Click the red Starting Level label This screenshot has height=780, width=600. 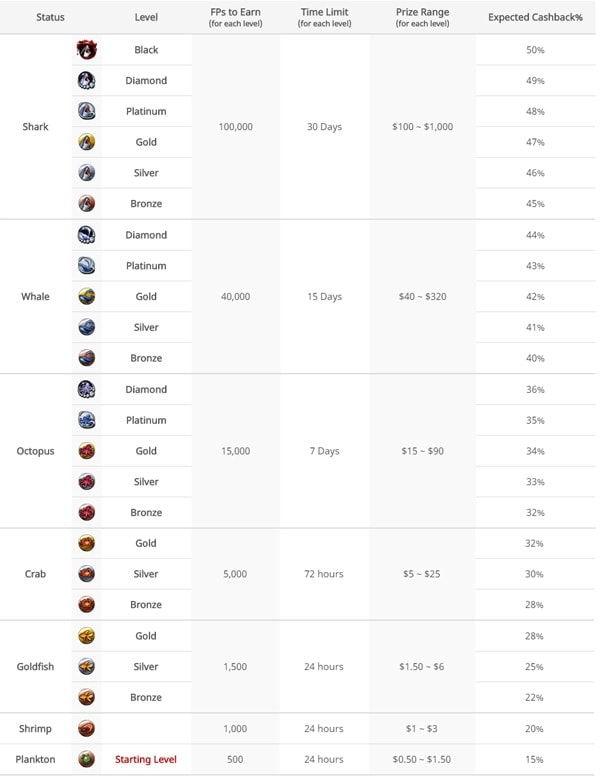(146, 760)
